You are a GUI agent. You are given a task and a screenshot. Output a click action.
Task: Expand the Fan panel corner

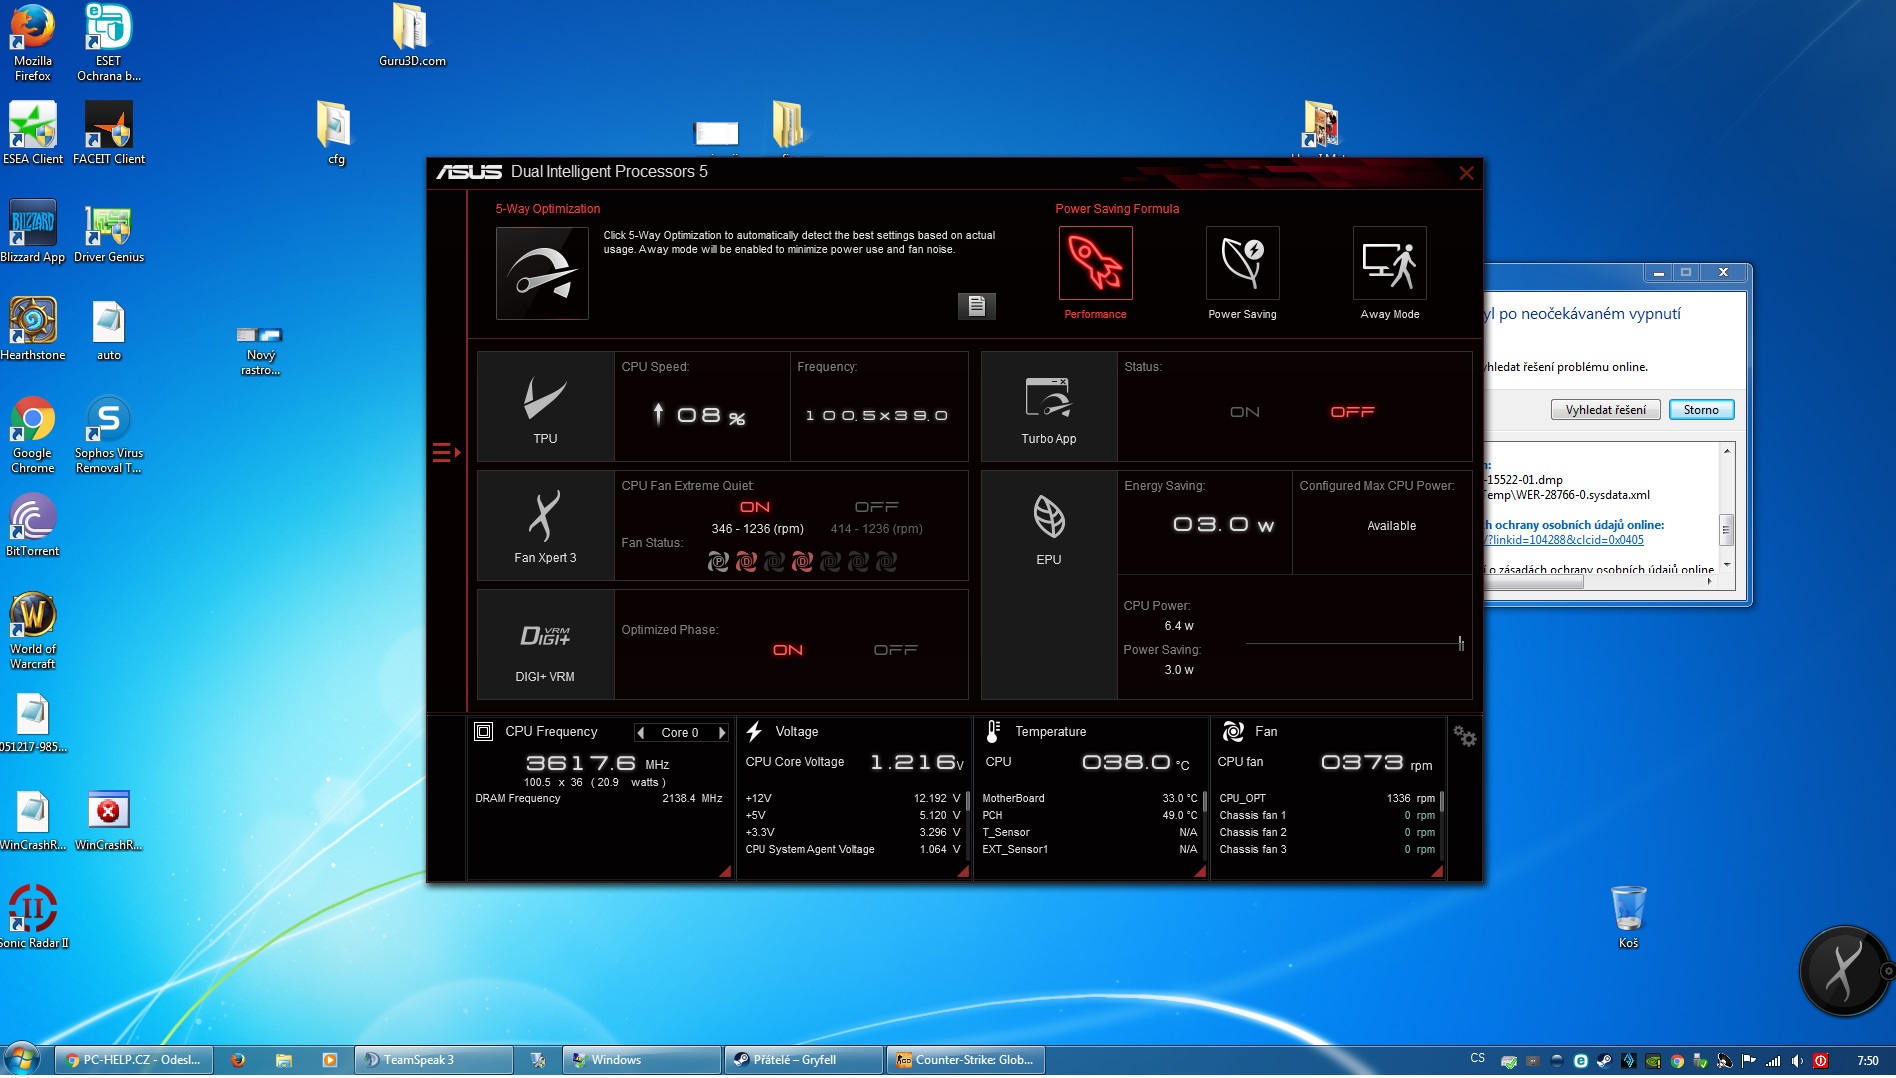coord(1437,872)
